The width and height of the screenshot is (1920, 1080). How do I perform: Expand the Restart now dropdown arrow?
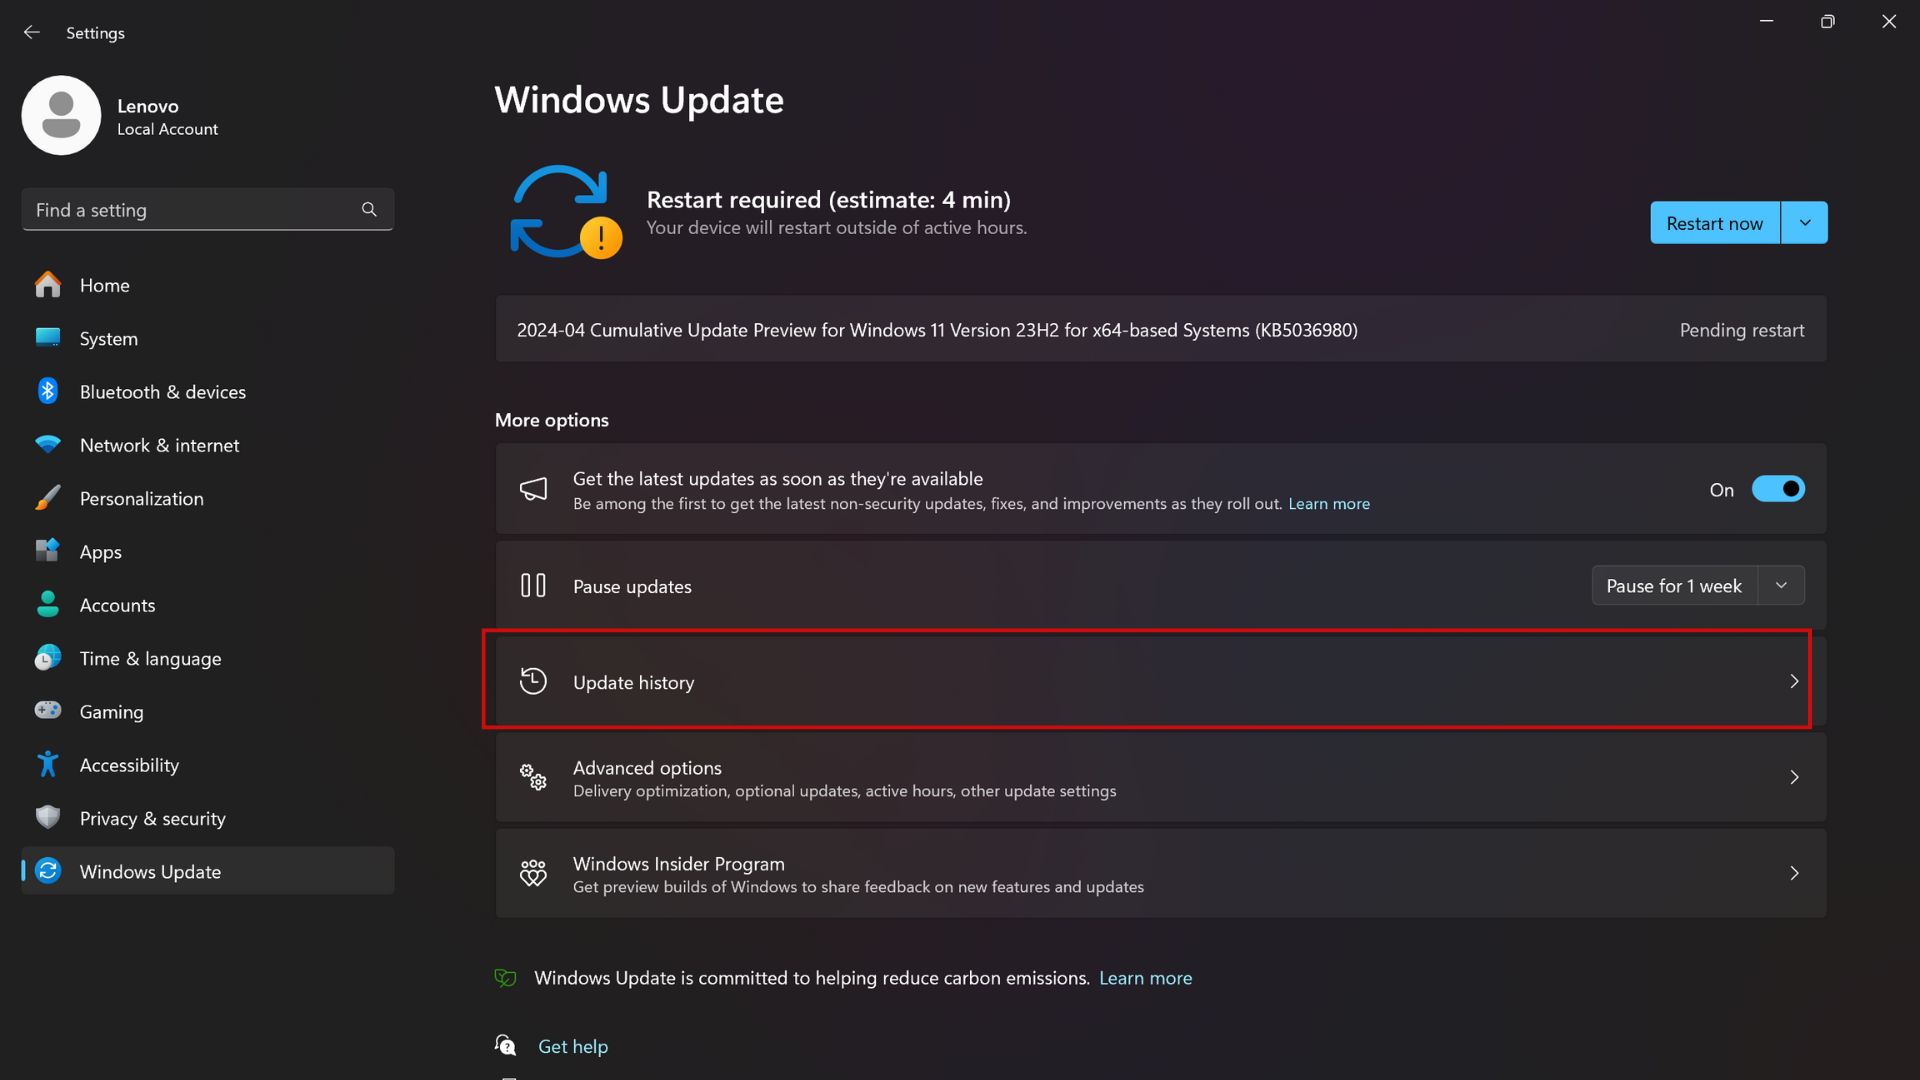pos(1804,223)
